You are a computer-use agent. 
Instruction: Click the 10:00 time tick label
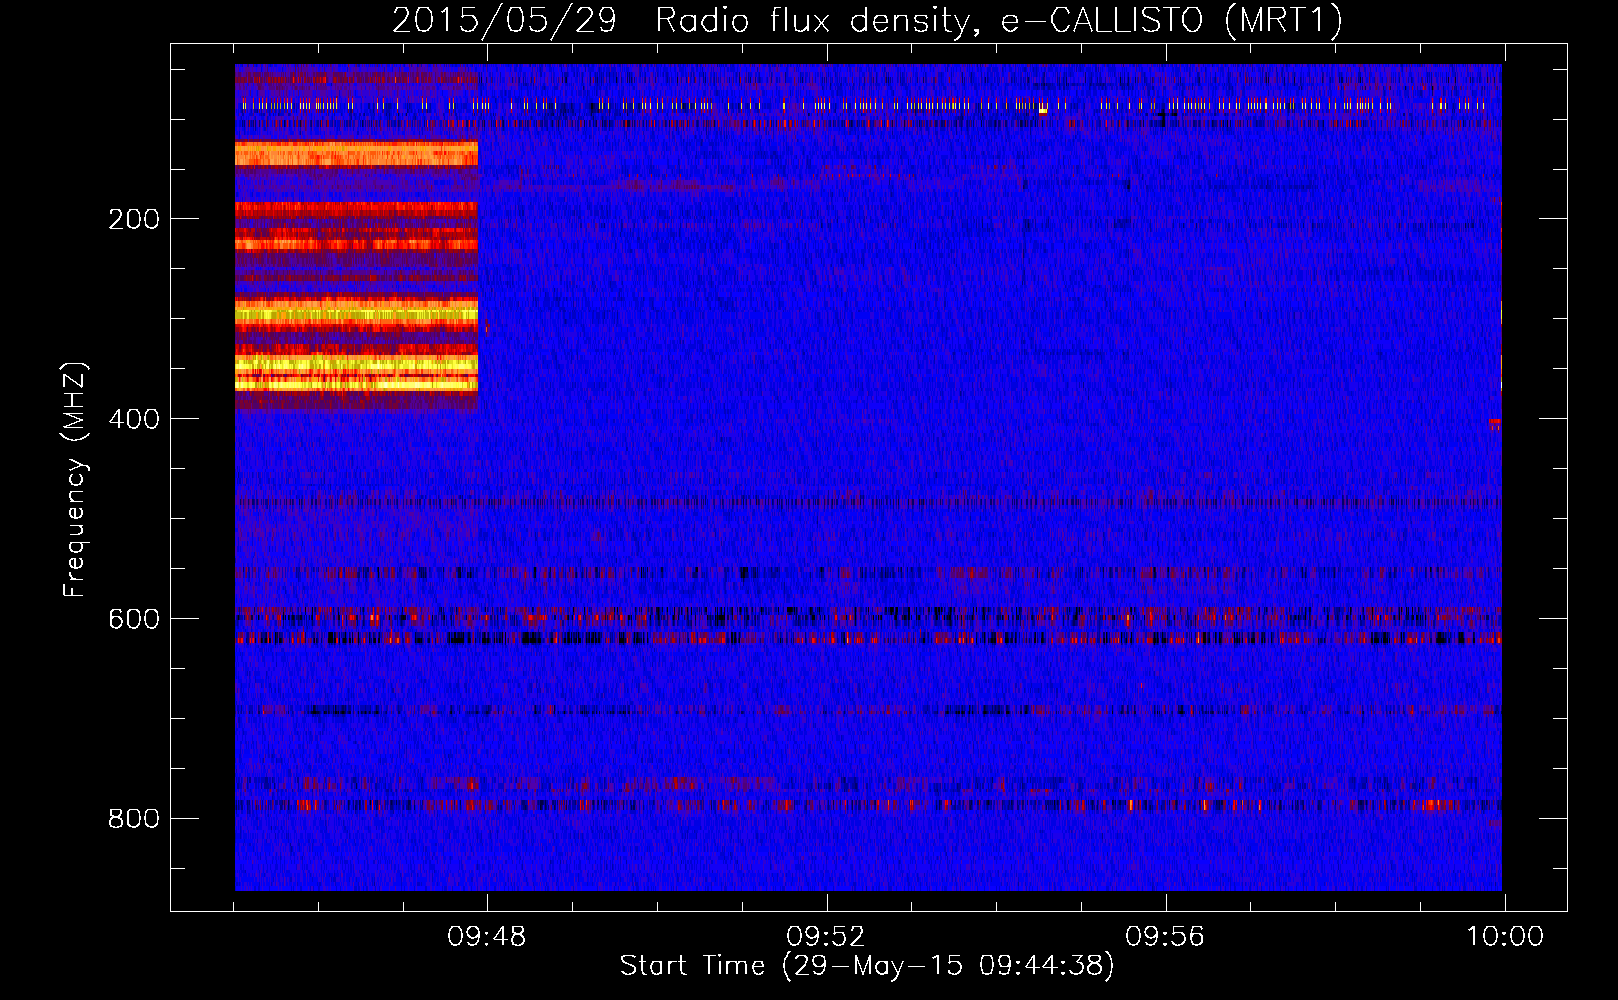1505,937
